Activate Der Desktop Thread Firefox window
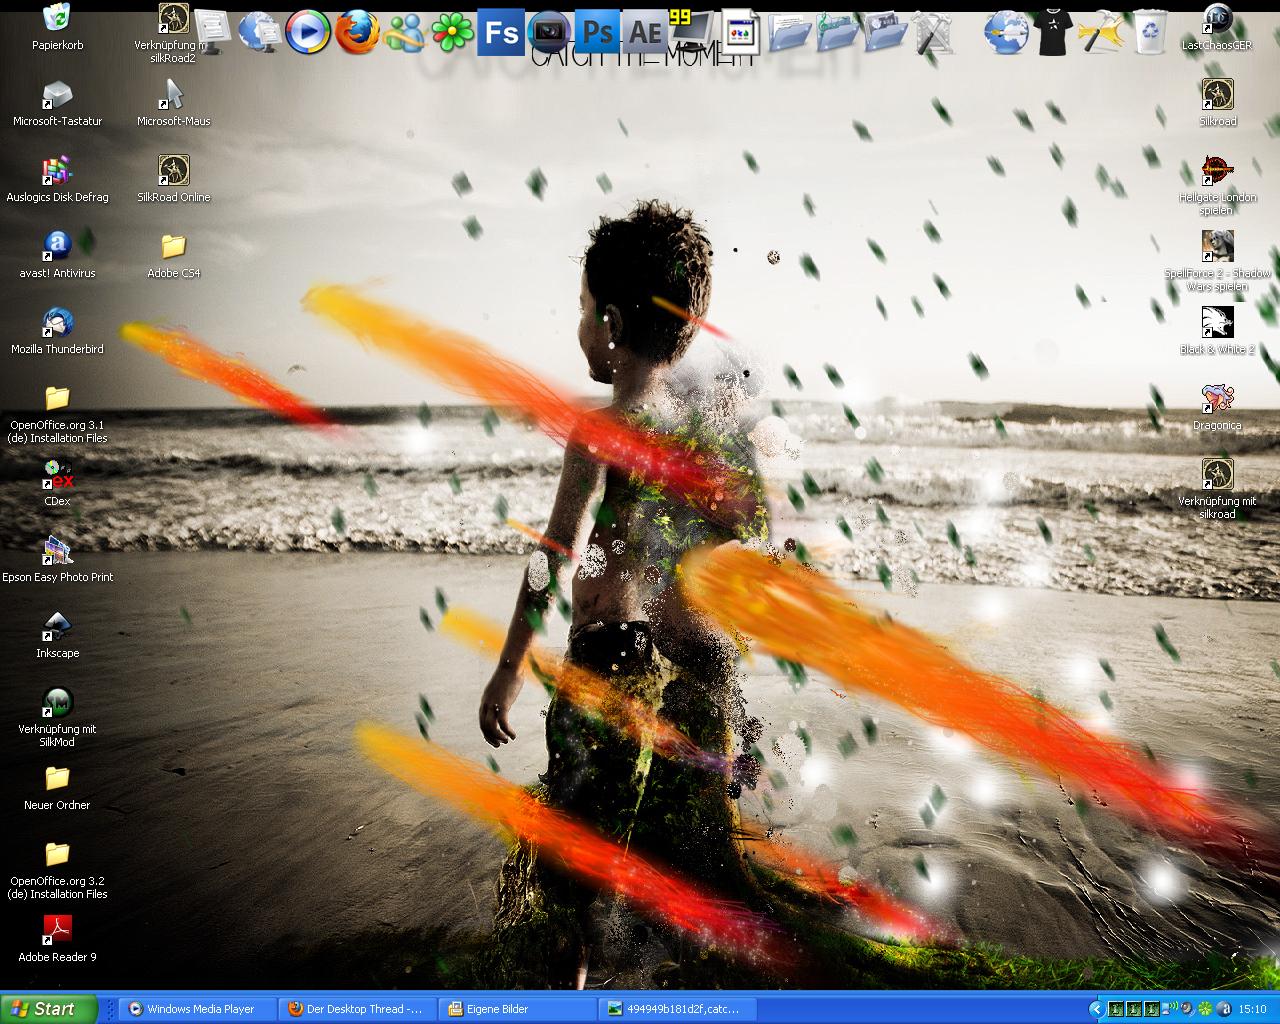 (356, 1009)
